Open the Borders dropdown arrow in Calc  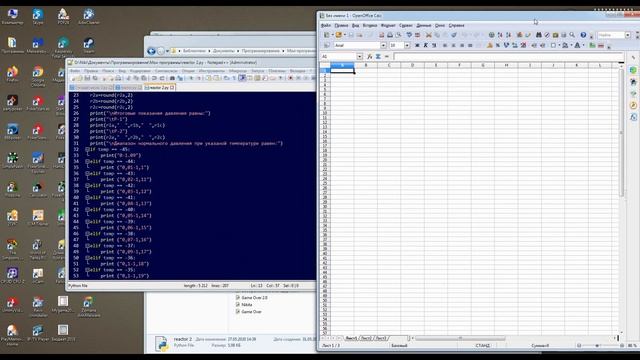(x=559, y=45)
